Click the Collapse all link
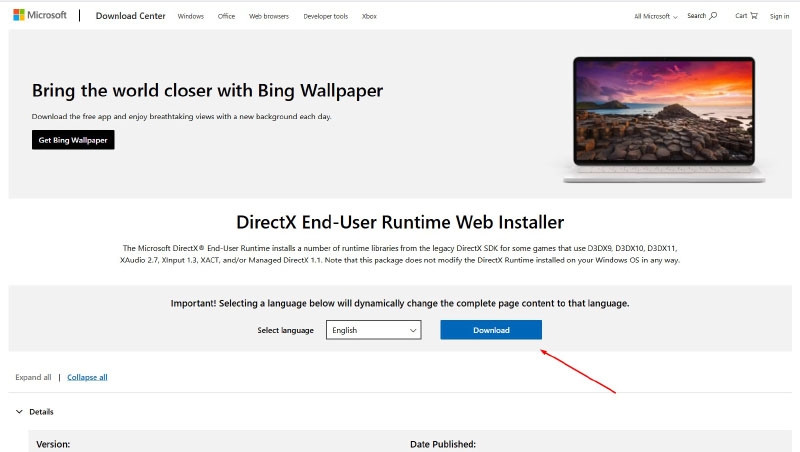The width and height of the screenshot is (800, 452). click(x=87, y=377)
